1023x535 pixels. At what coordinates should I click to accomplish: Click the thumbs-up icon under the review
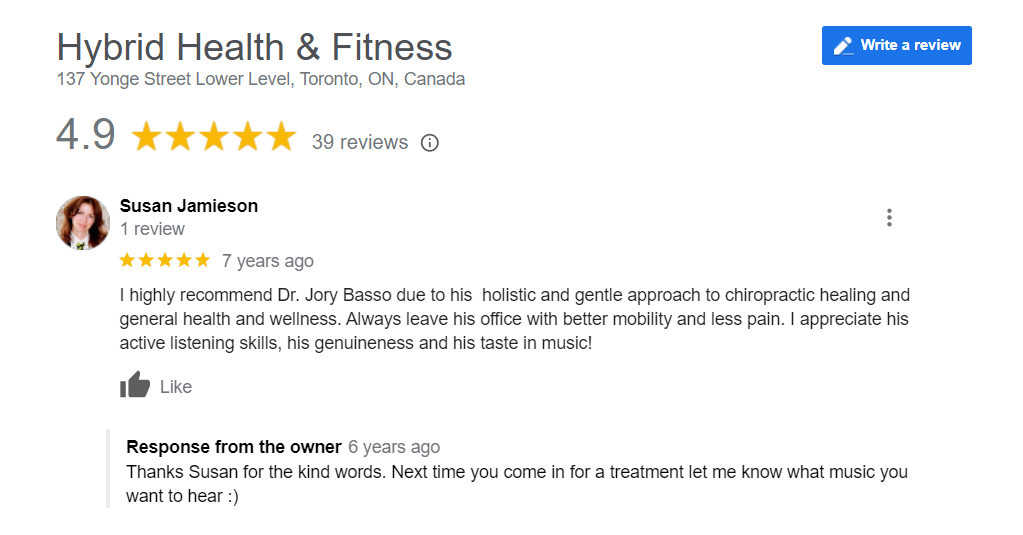tap(135, 385)
